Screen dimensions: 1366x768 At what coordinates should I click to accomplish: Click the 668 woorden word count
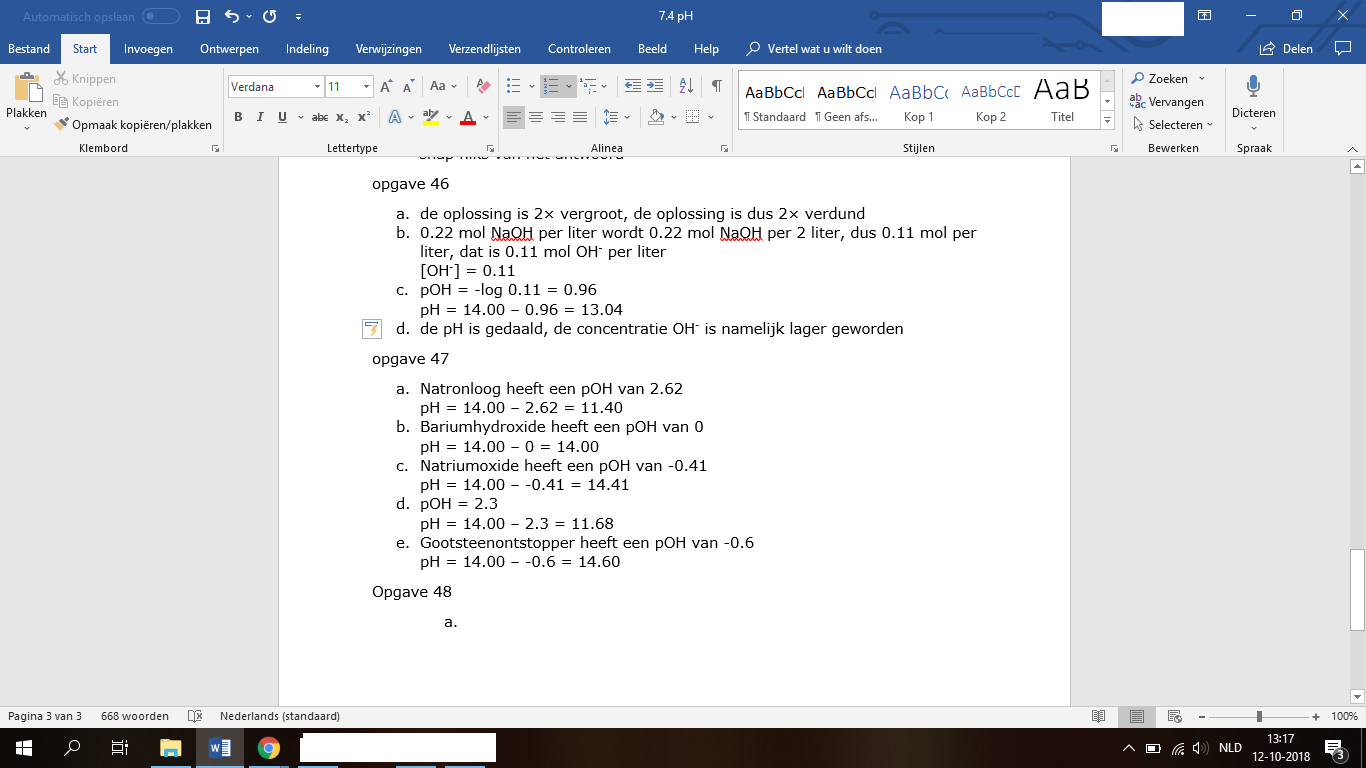point(134,716)
